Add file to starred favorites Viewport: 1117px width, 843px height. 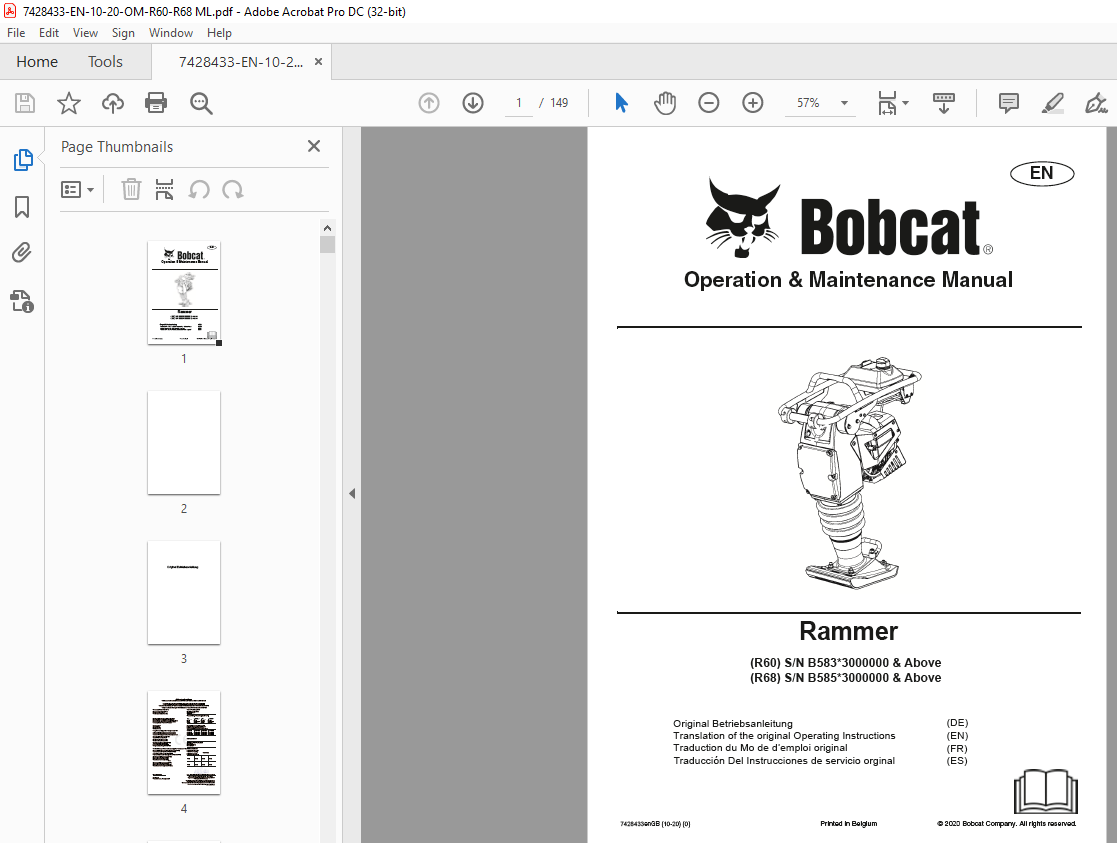click(68, 103)
